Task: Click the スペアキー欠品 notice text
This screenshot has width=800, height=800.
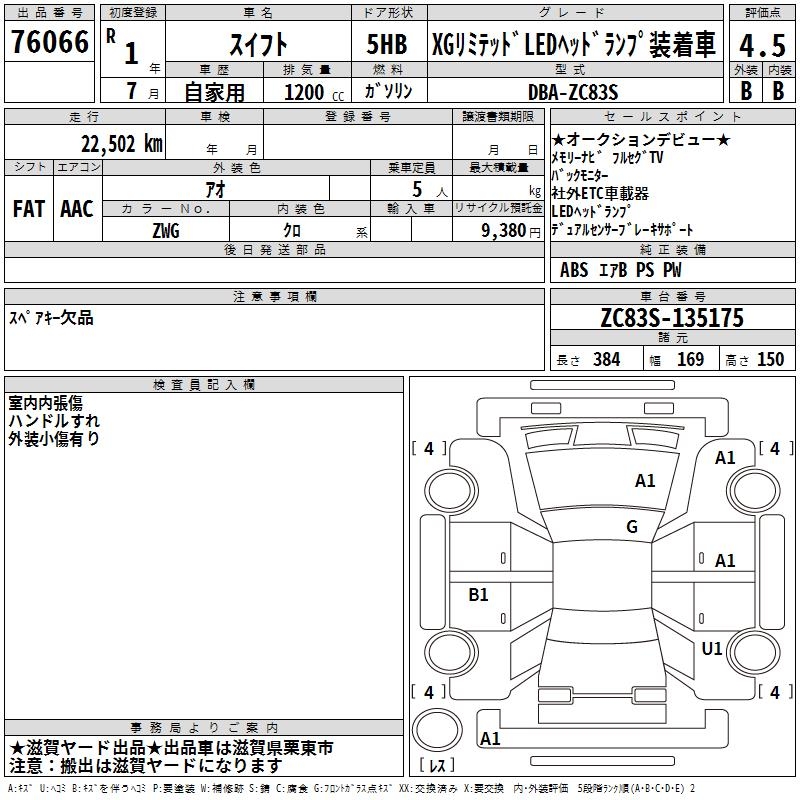Action: pyautogui.click(x=51, y=318)
